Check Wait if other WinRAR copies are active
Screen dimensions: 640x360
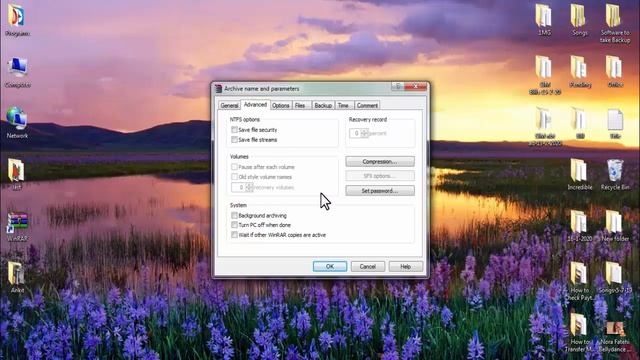(x=234, y=235)
